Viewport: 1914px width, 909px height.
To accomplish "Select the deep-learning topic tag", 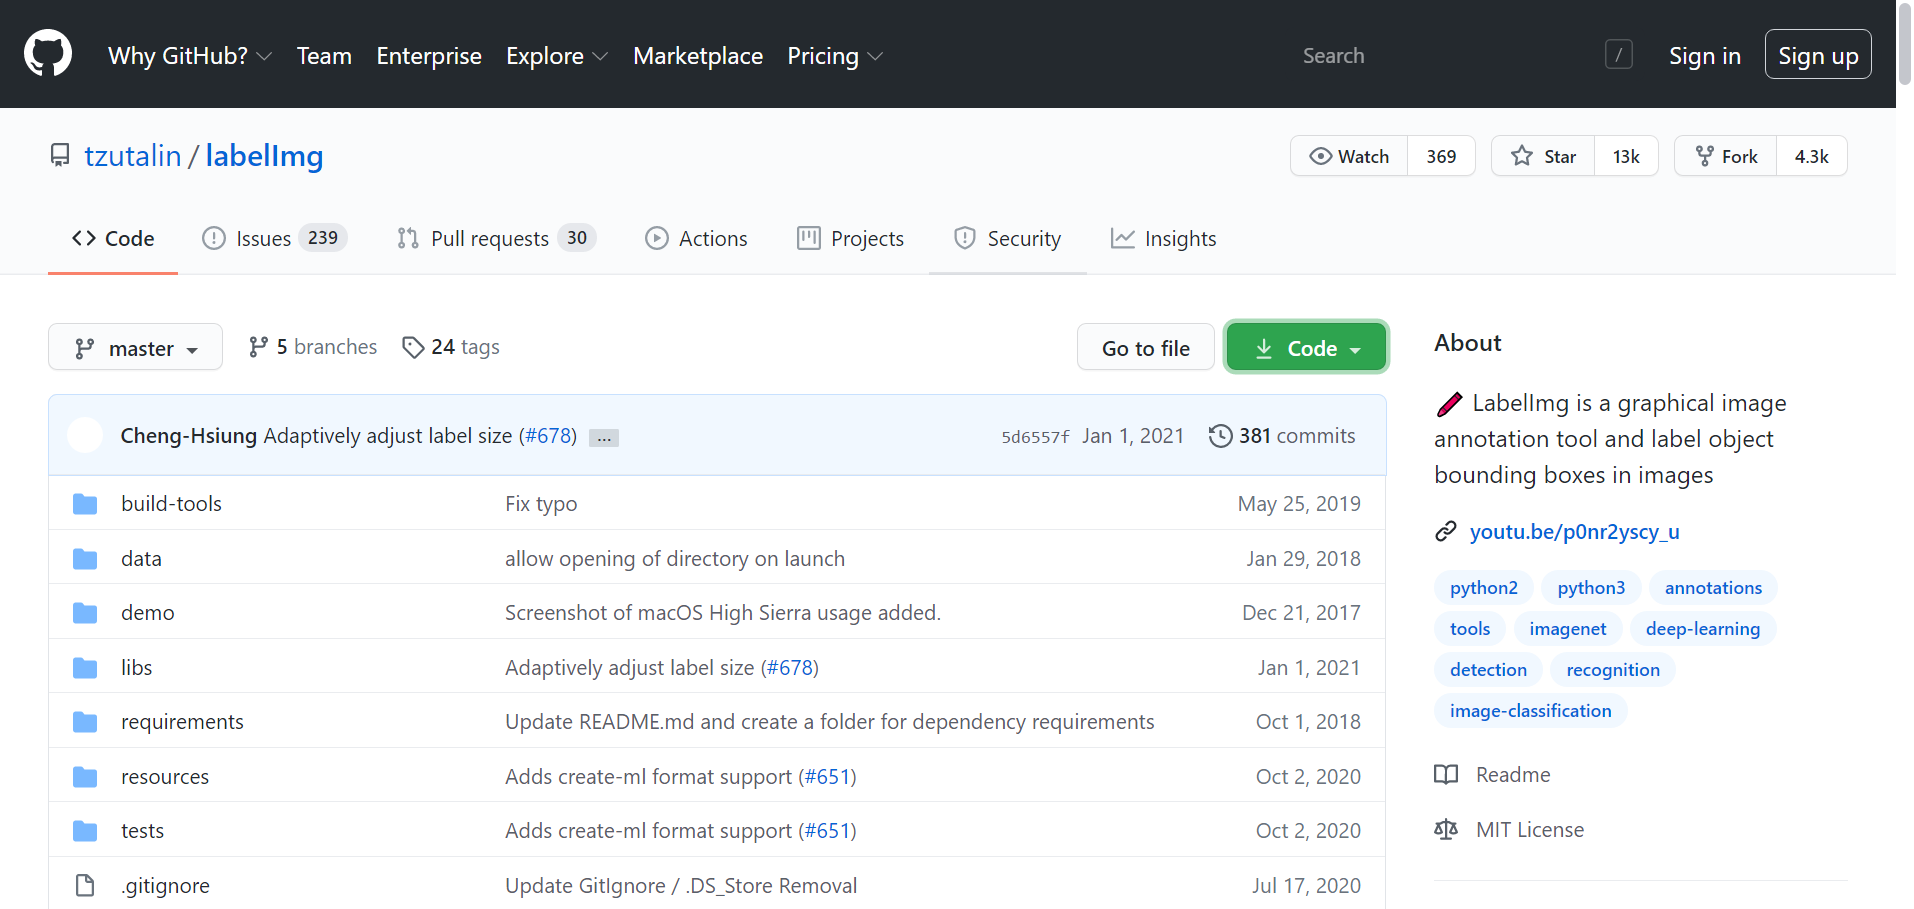I will coord(1702,629).
